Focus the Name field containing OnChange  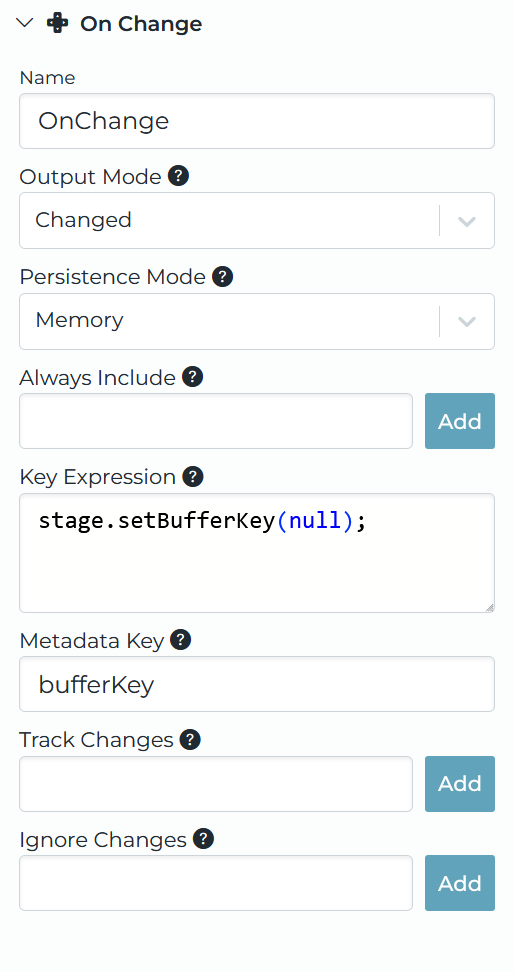tap(257, 121)
